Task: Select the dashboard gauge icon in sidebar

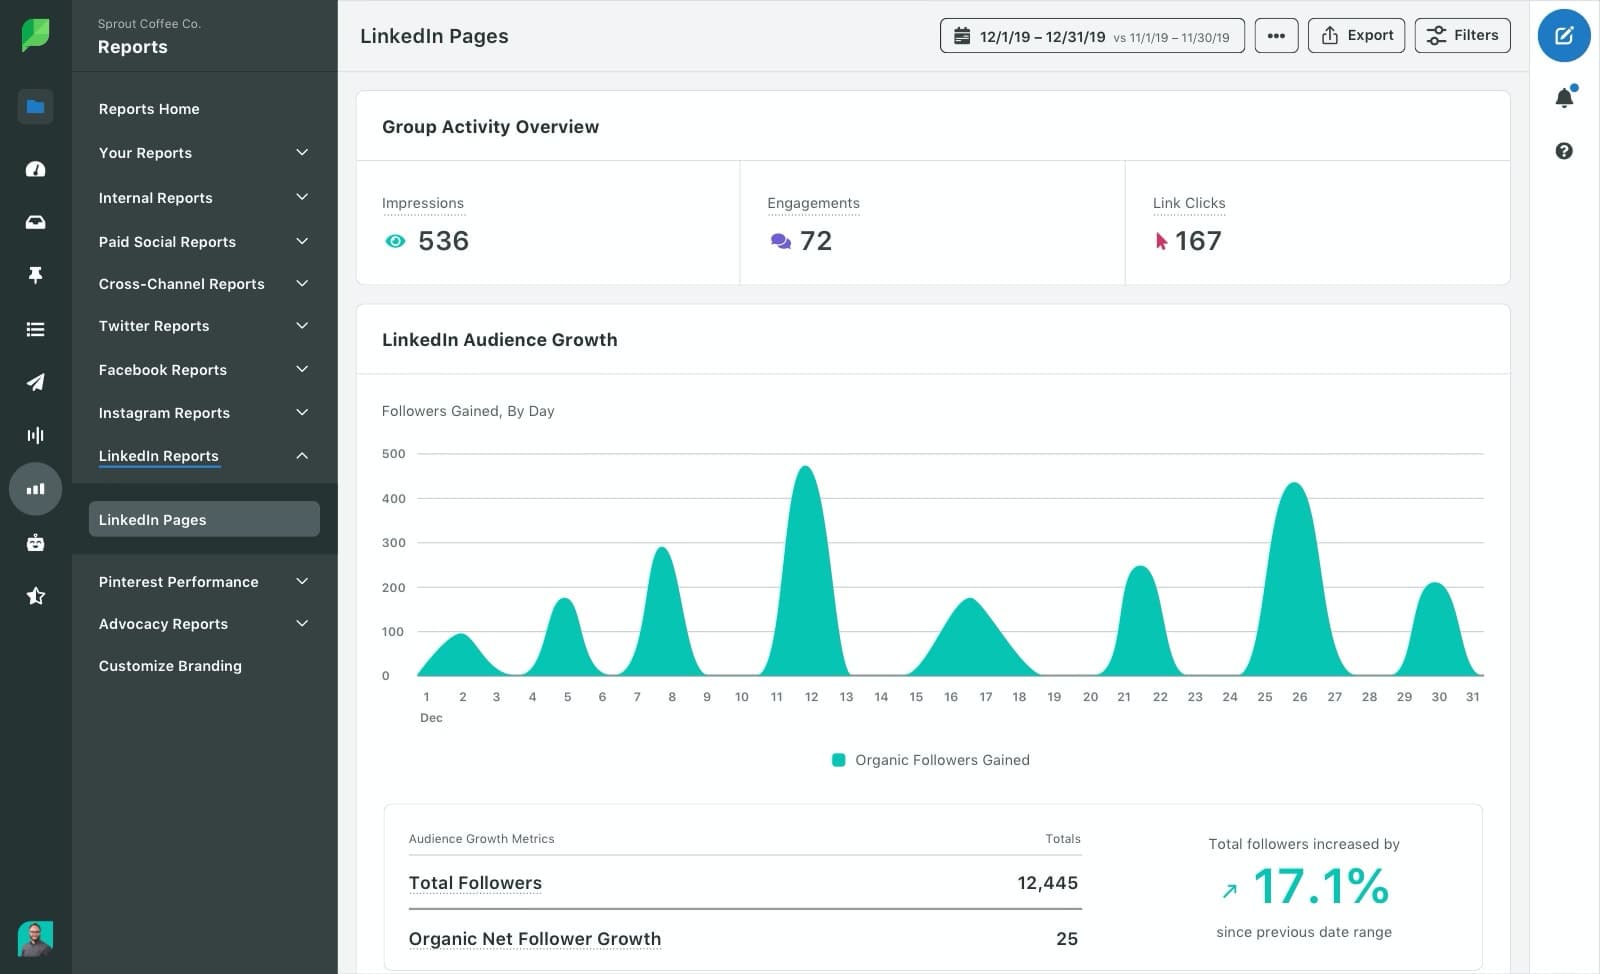Action: 36,168
